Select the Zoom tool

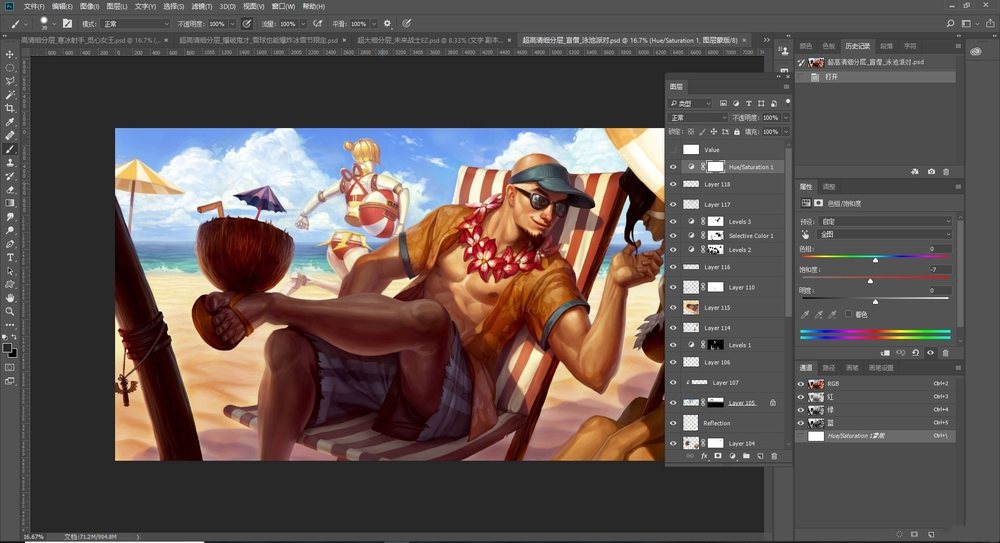[10, 311]
